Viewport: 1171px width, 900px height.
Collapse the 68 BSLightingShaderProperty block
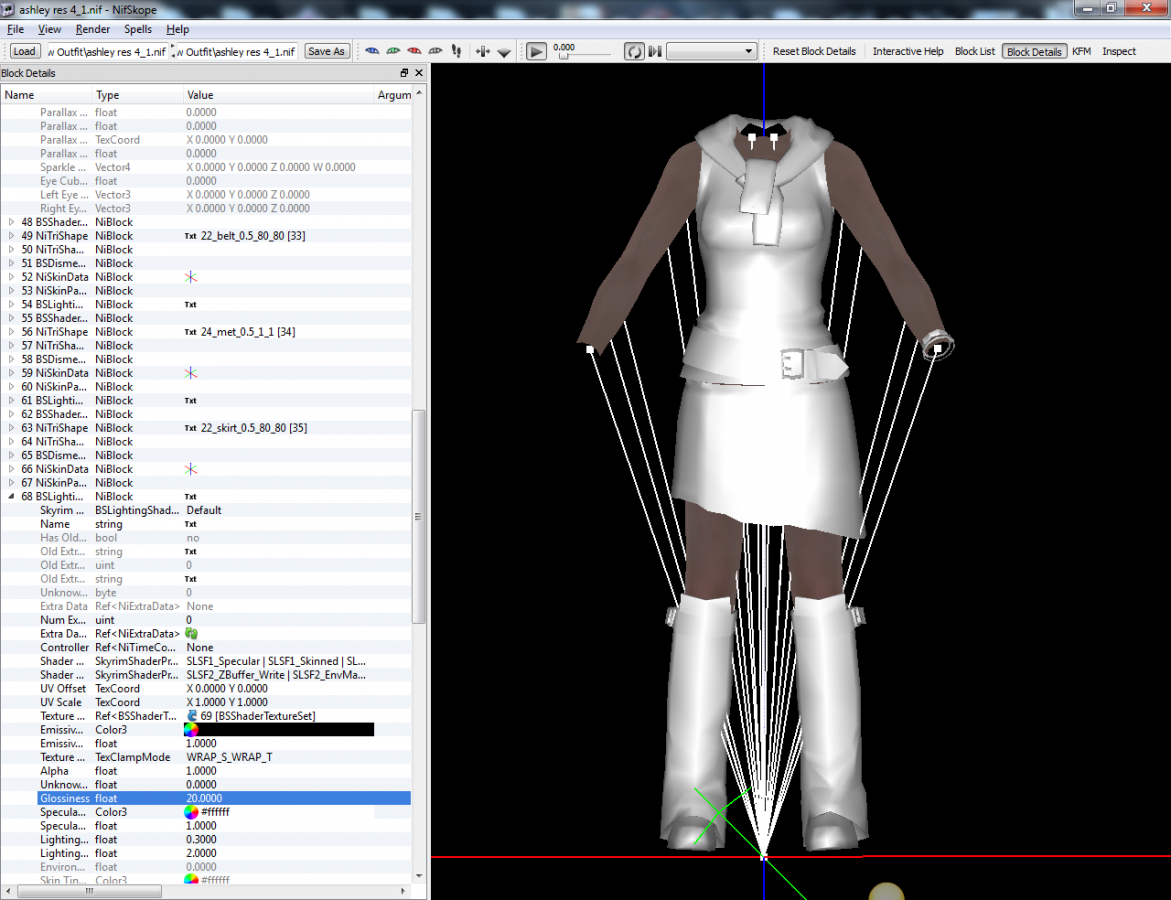tap(12, 497)
